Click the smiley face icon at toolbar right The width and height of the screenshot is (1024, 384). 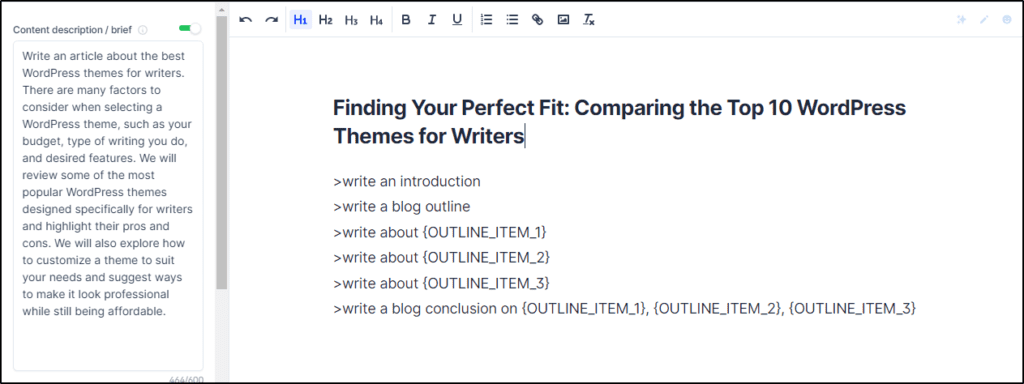1007,20
